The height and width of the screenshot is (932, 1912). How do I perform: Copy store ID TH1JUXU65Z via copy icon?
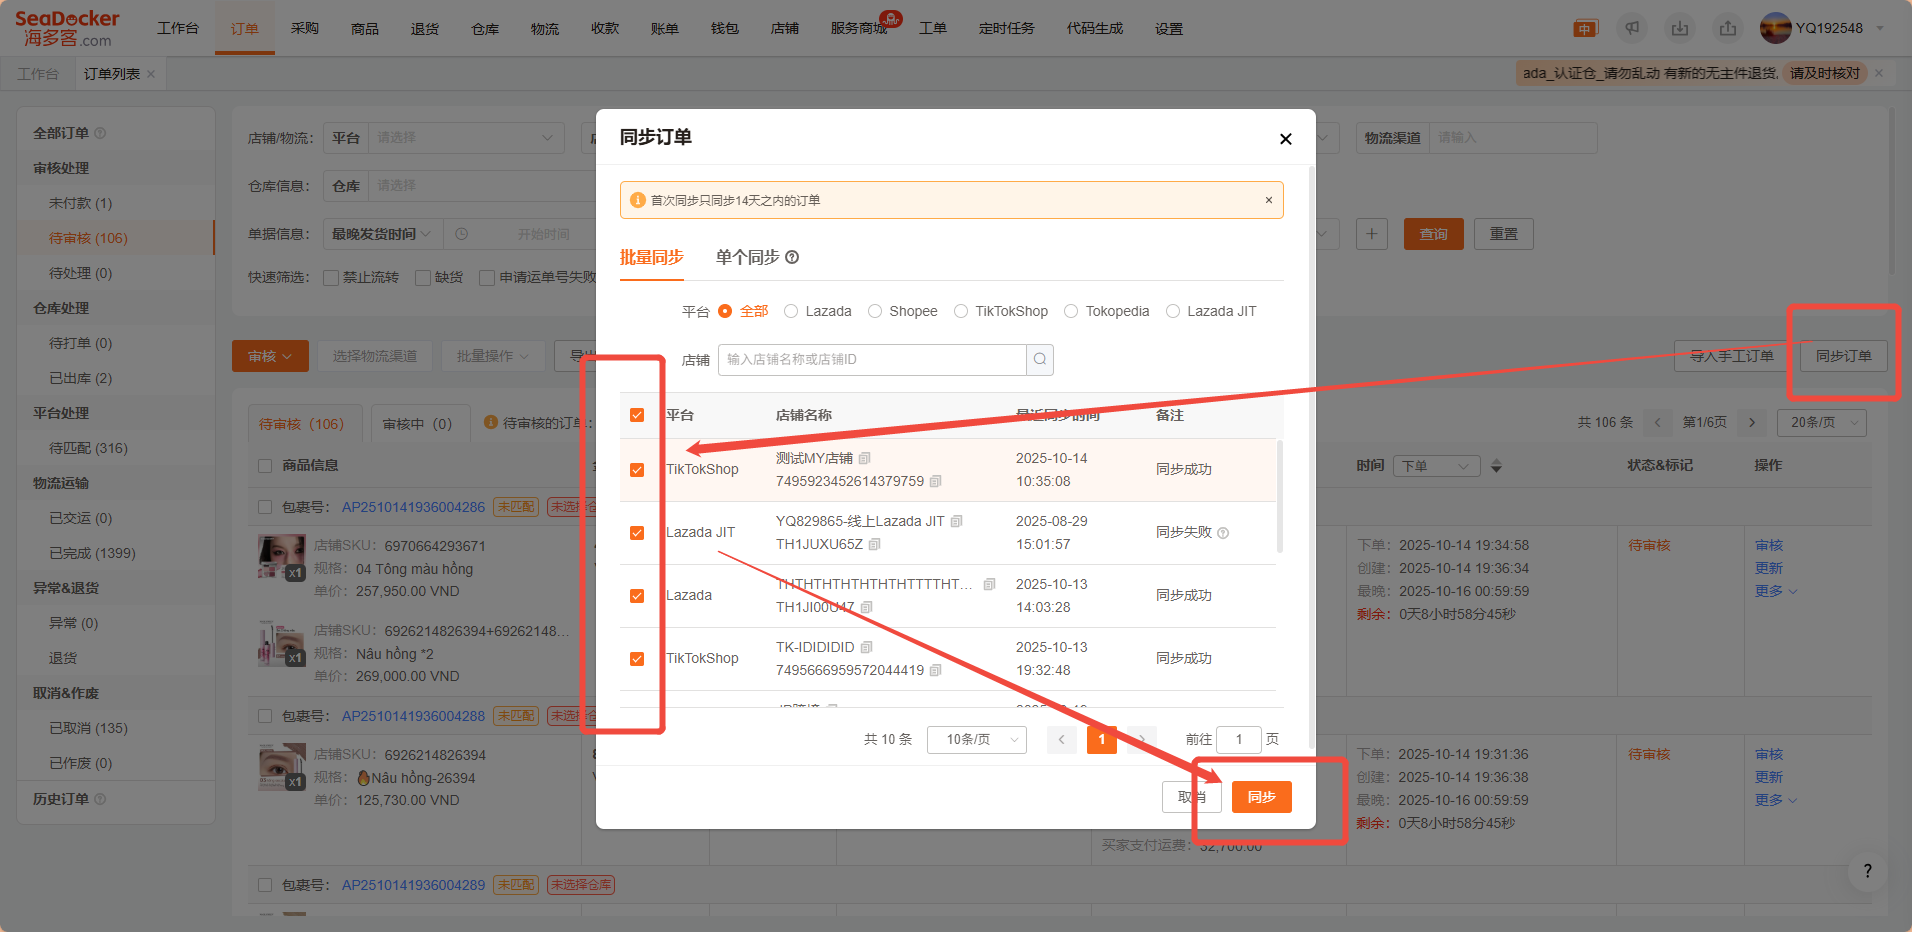point(875,544)
